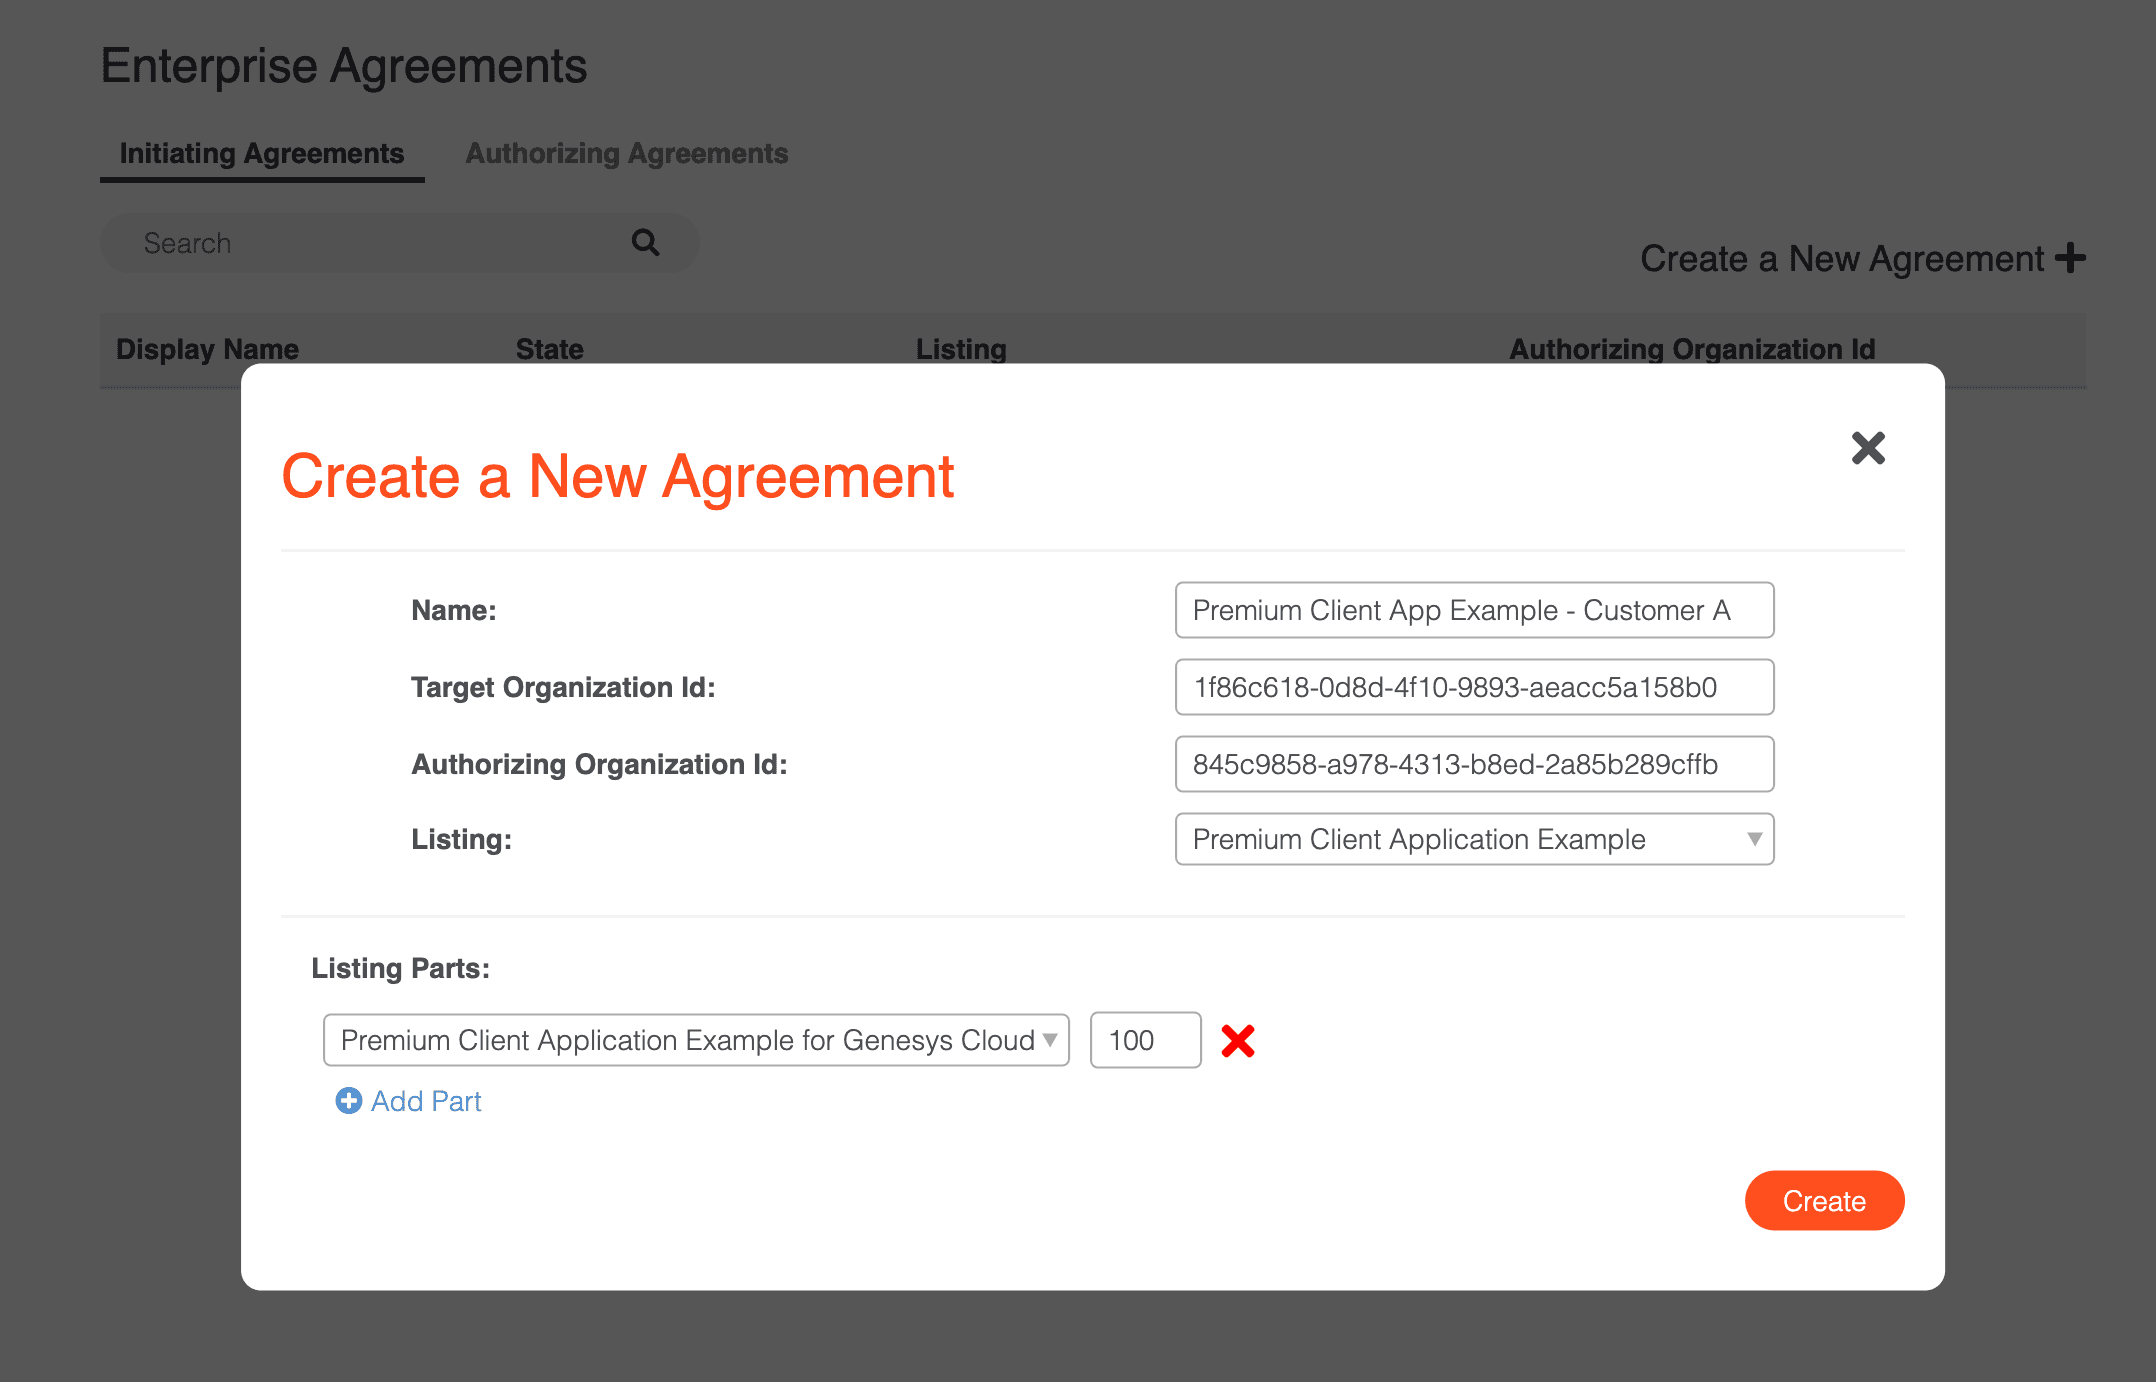The image size is (2156, 1382).
Task: Click the blue plus Add Part icon
Action: tap(348, 1101)
